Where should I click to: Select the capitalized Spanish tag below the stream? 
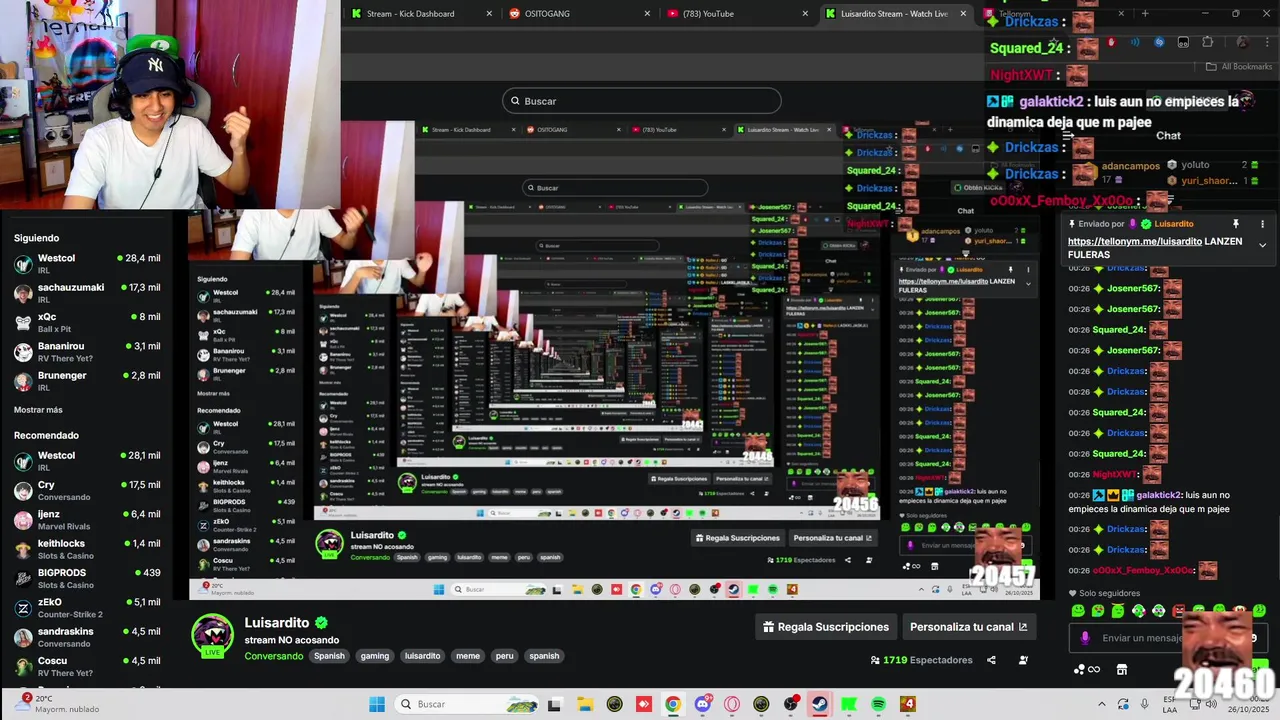pyautogui.click(x=329, y=656)
